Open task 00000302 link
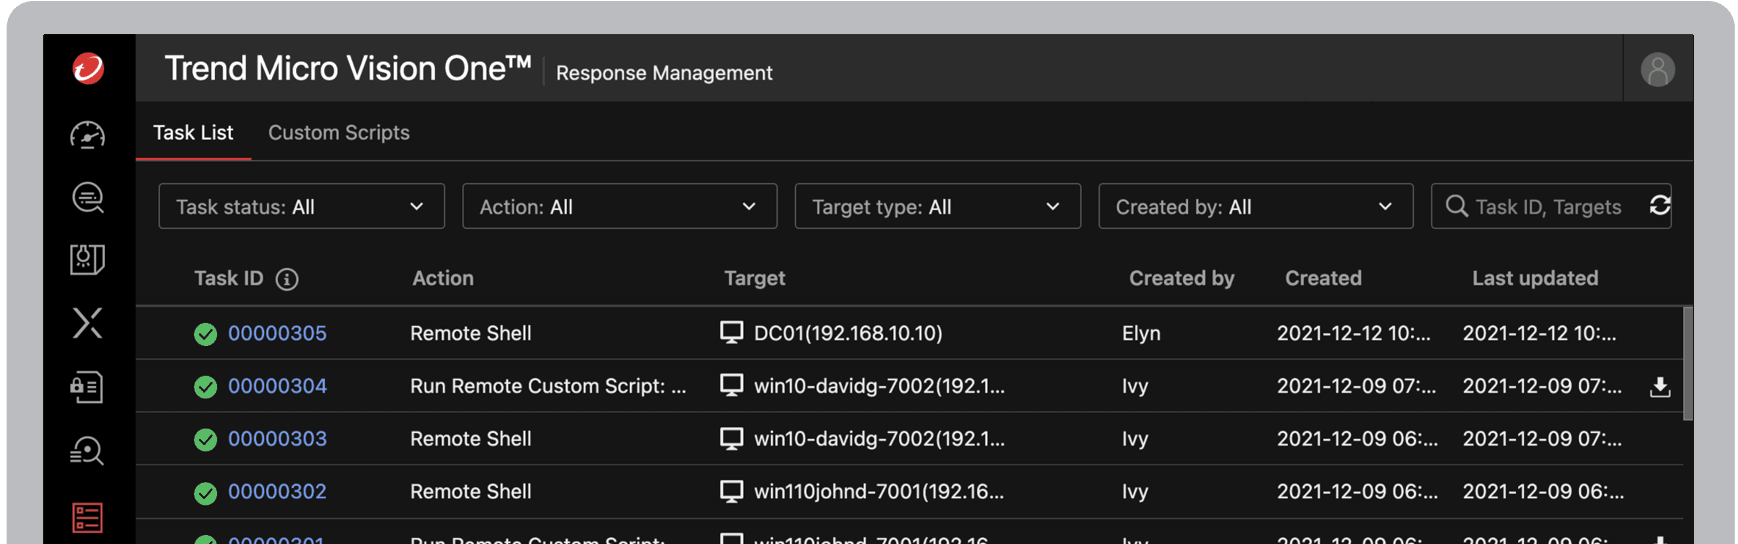The height and width of the screenshot is (544, 1738). [277, 492]
